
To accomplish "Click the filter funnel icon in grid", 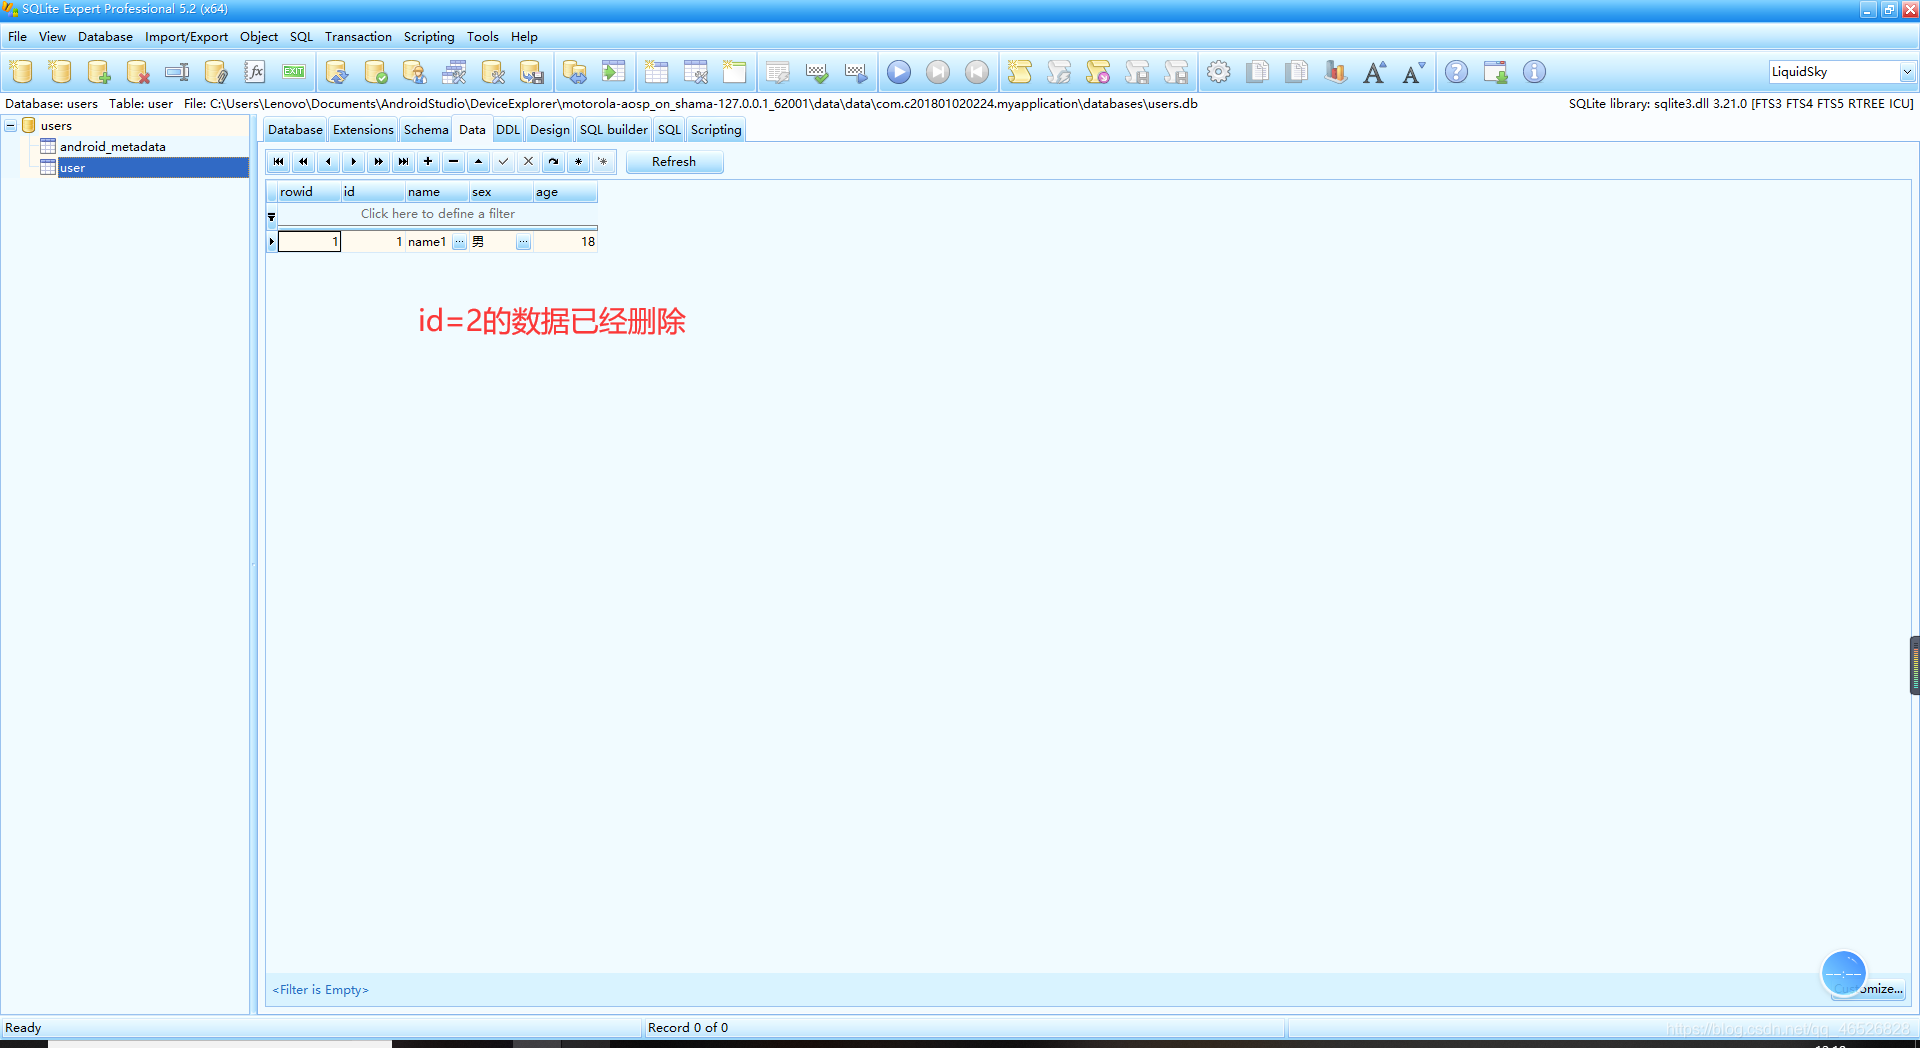I will point(271,216).
